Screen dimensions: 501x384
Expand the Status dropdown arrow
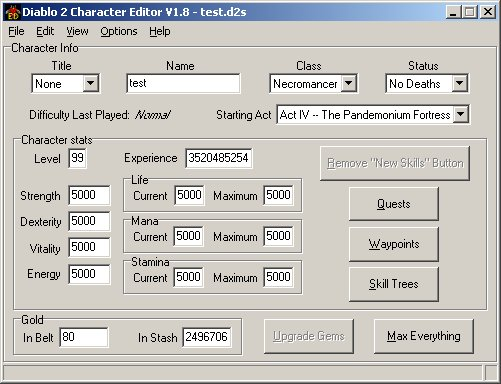point(459,83)
